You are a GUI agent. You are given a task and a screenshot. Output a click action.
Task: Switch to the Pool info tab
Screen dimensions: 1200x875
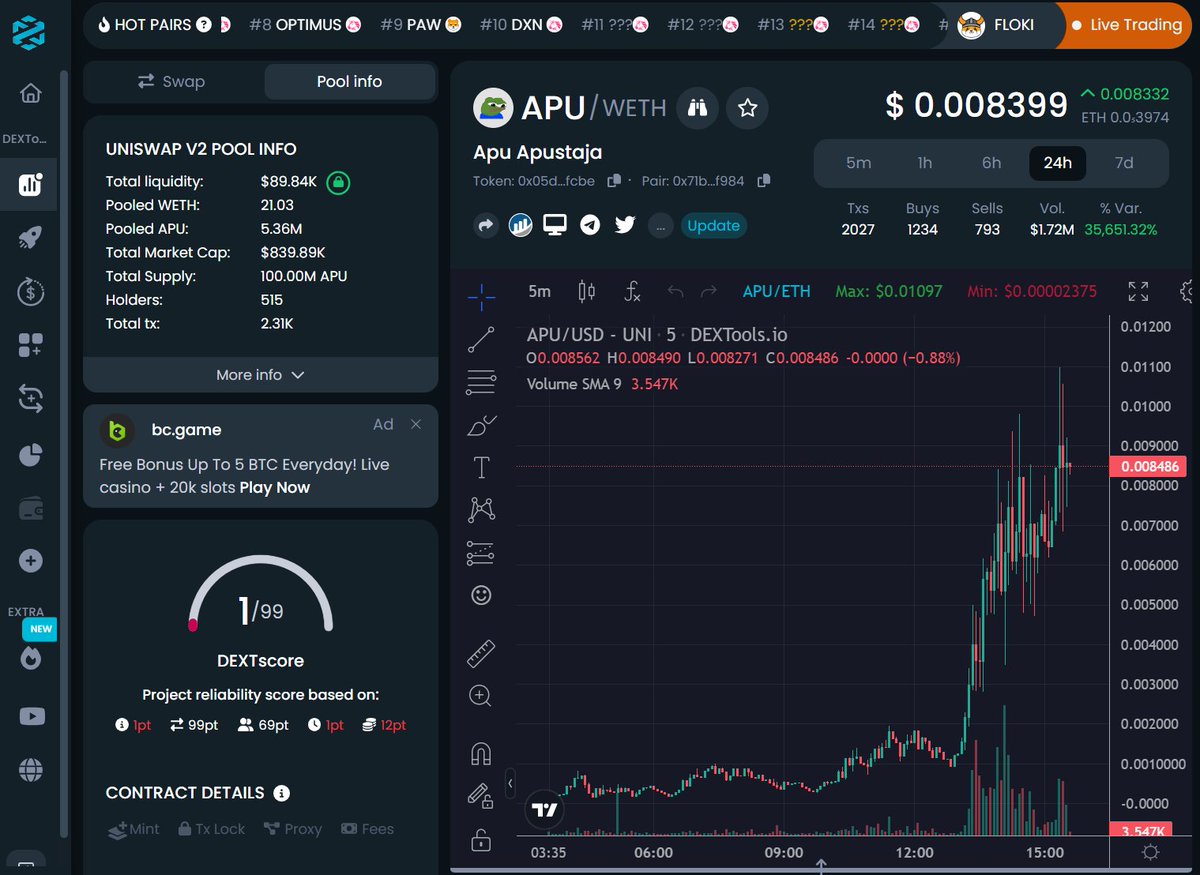pyautogui.click(x=349, y=82)
